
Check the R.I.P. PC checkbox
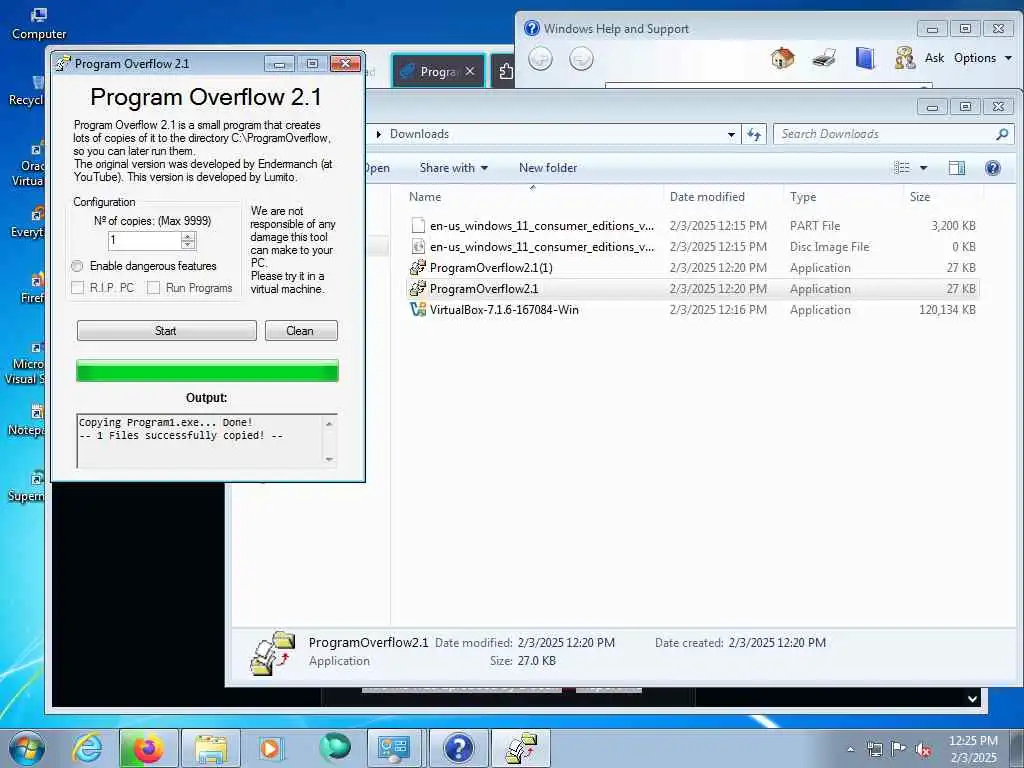pyautogui.click(x=78, y=287)
